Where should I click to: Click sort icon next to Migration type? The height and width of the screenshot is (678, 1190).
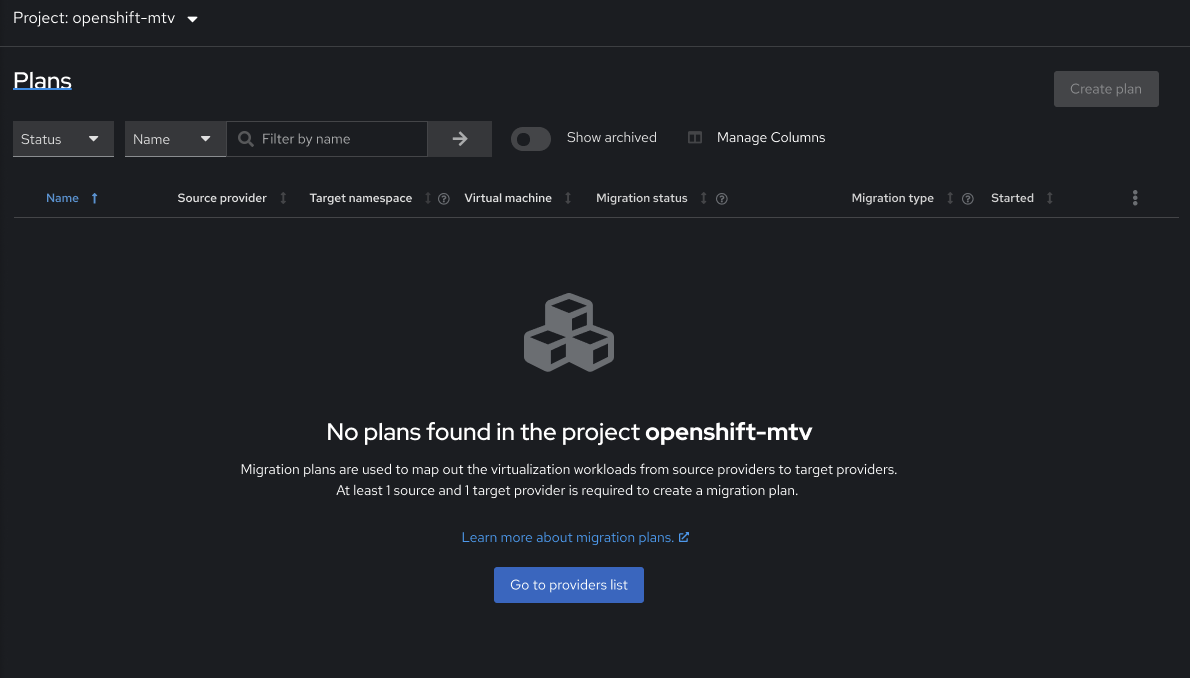(x=949, y=198)
